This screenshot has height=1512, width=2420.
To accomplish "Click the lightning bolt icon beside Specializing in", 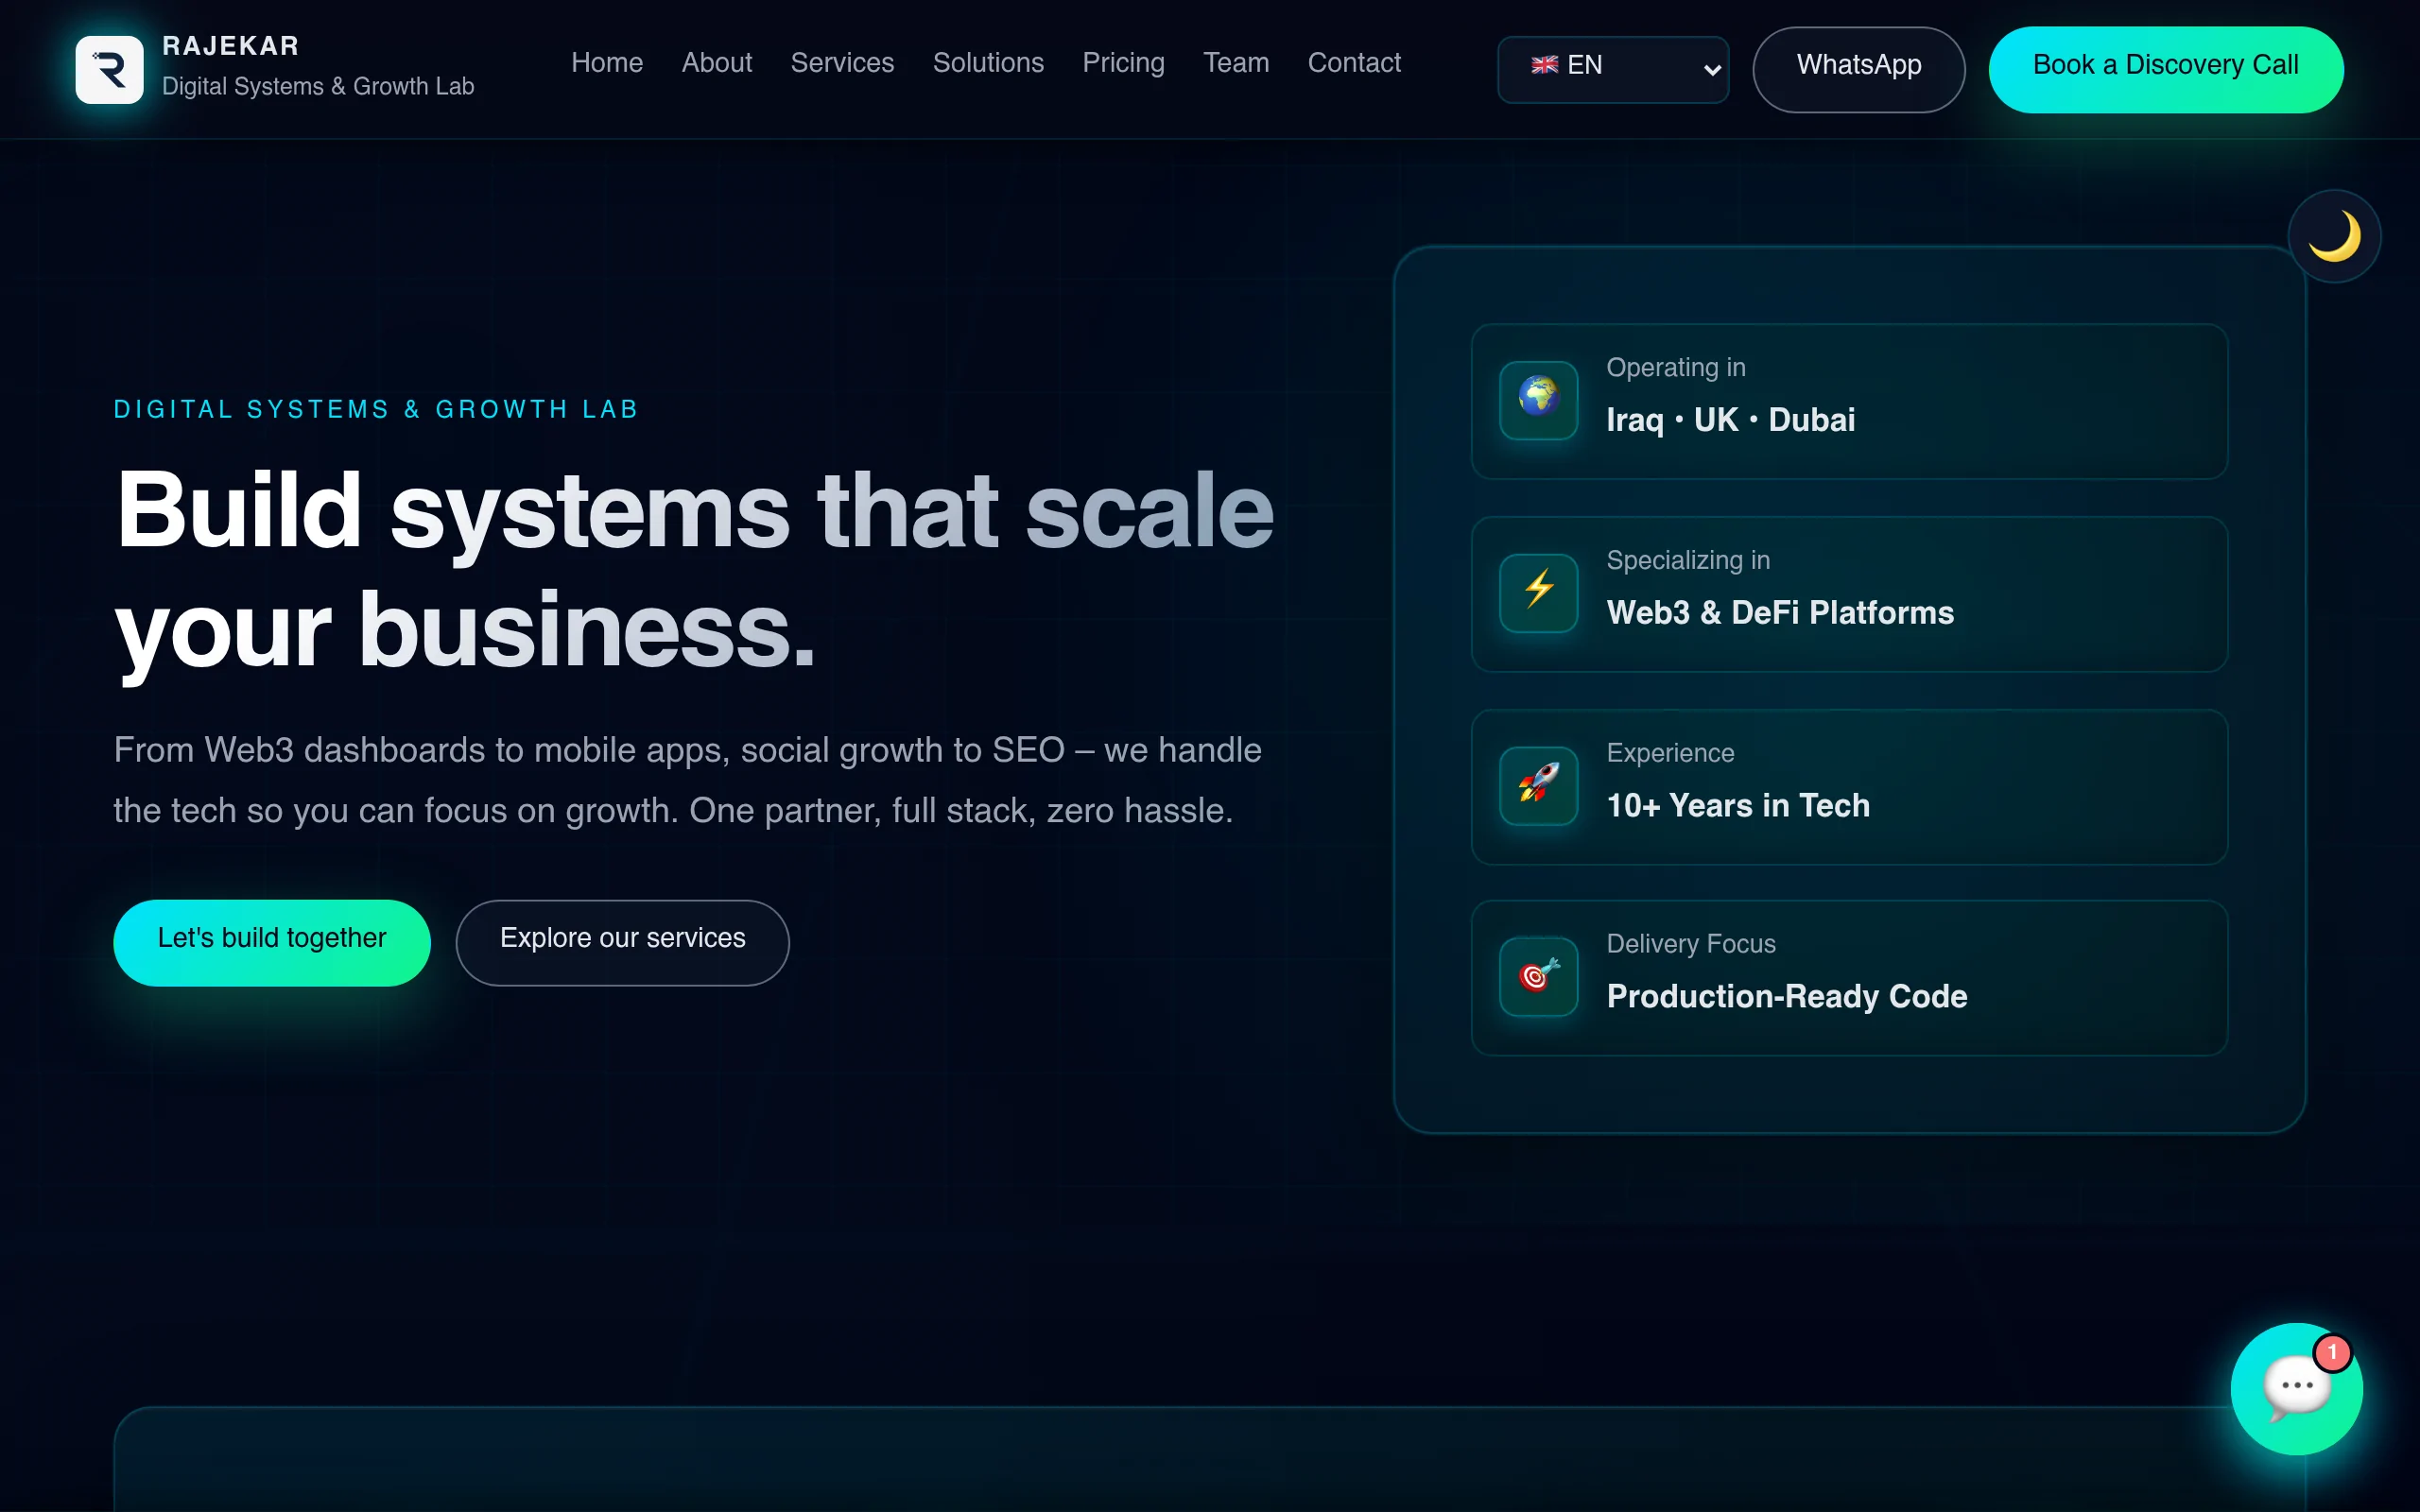I will [1539, 593].
